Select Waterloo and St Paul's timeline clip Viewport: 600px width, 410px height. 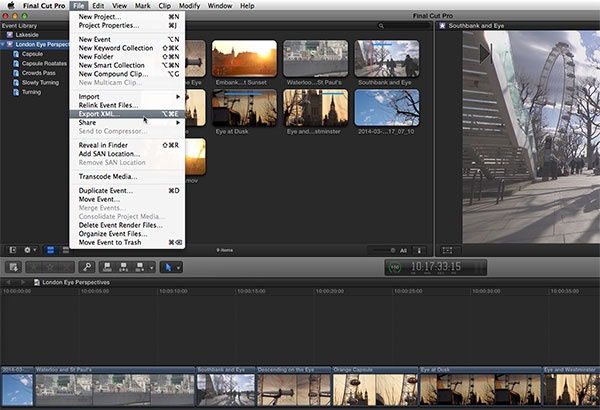114,387
